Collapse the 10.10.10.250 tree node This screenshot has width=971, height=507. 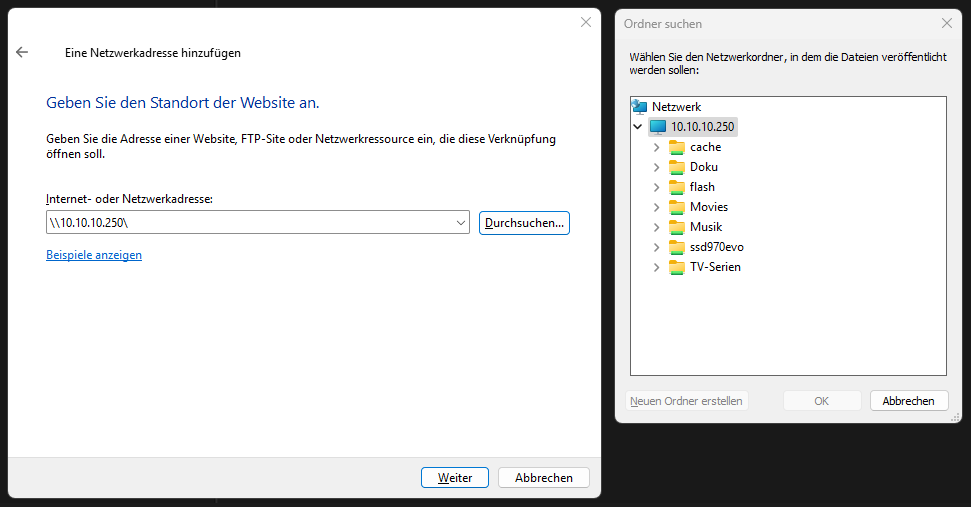[x=637, y=127]
